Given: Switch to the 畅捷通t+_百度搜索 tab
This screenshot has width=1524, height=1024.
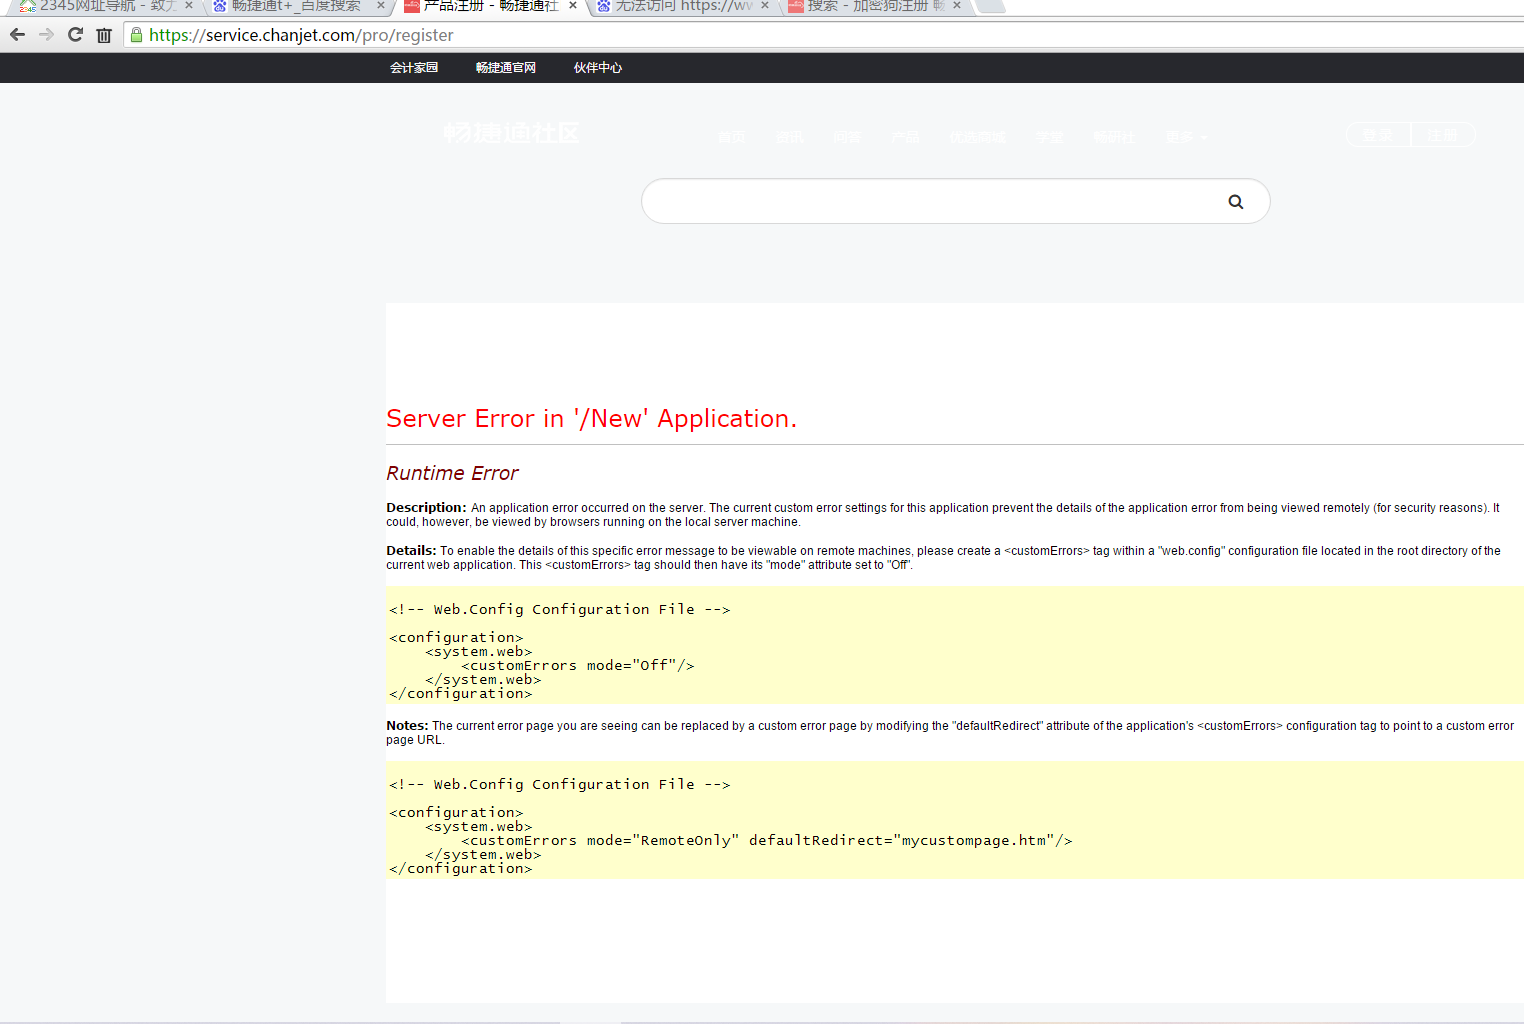Looking at the screenshot, I should (295, 6).
